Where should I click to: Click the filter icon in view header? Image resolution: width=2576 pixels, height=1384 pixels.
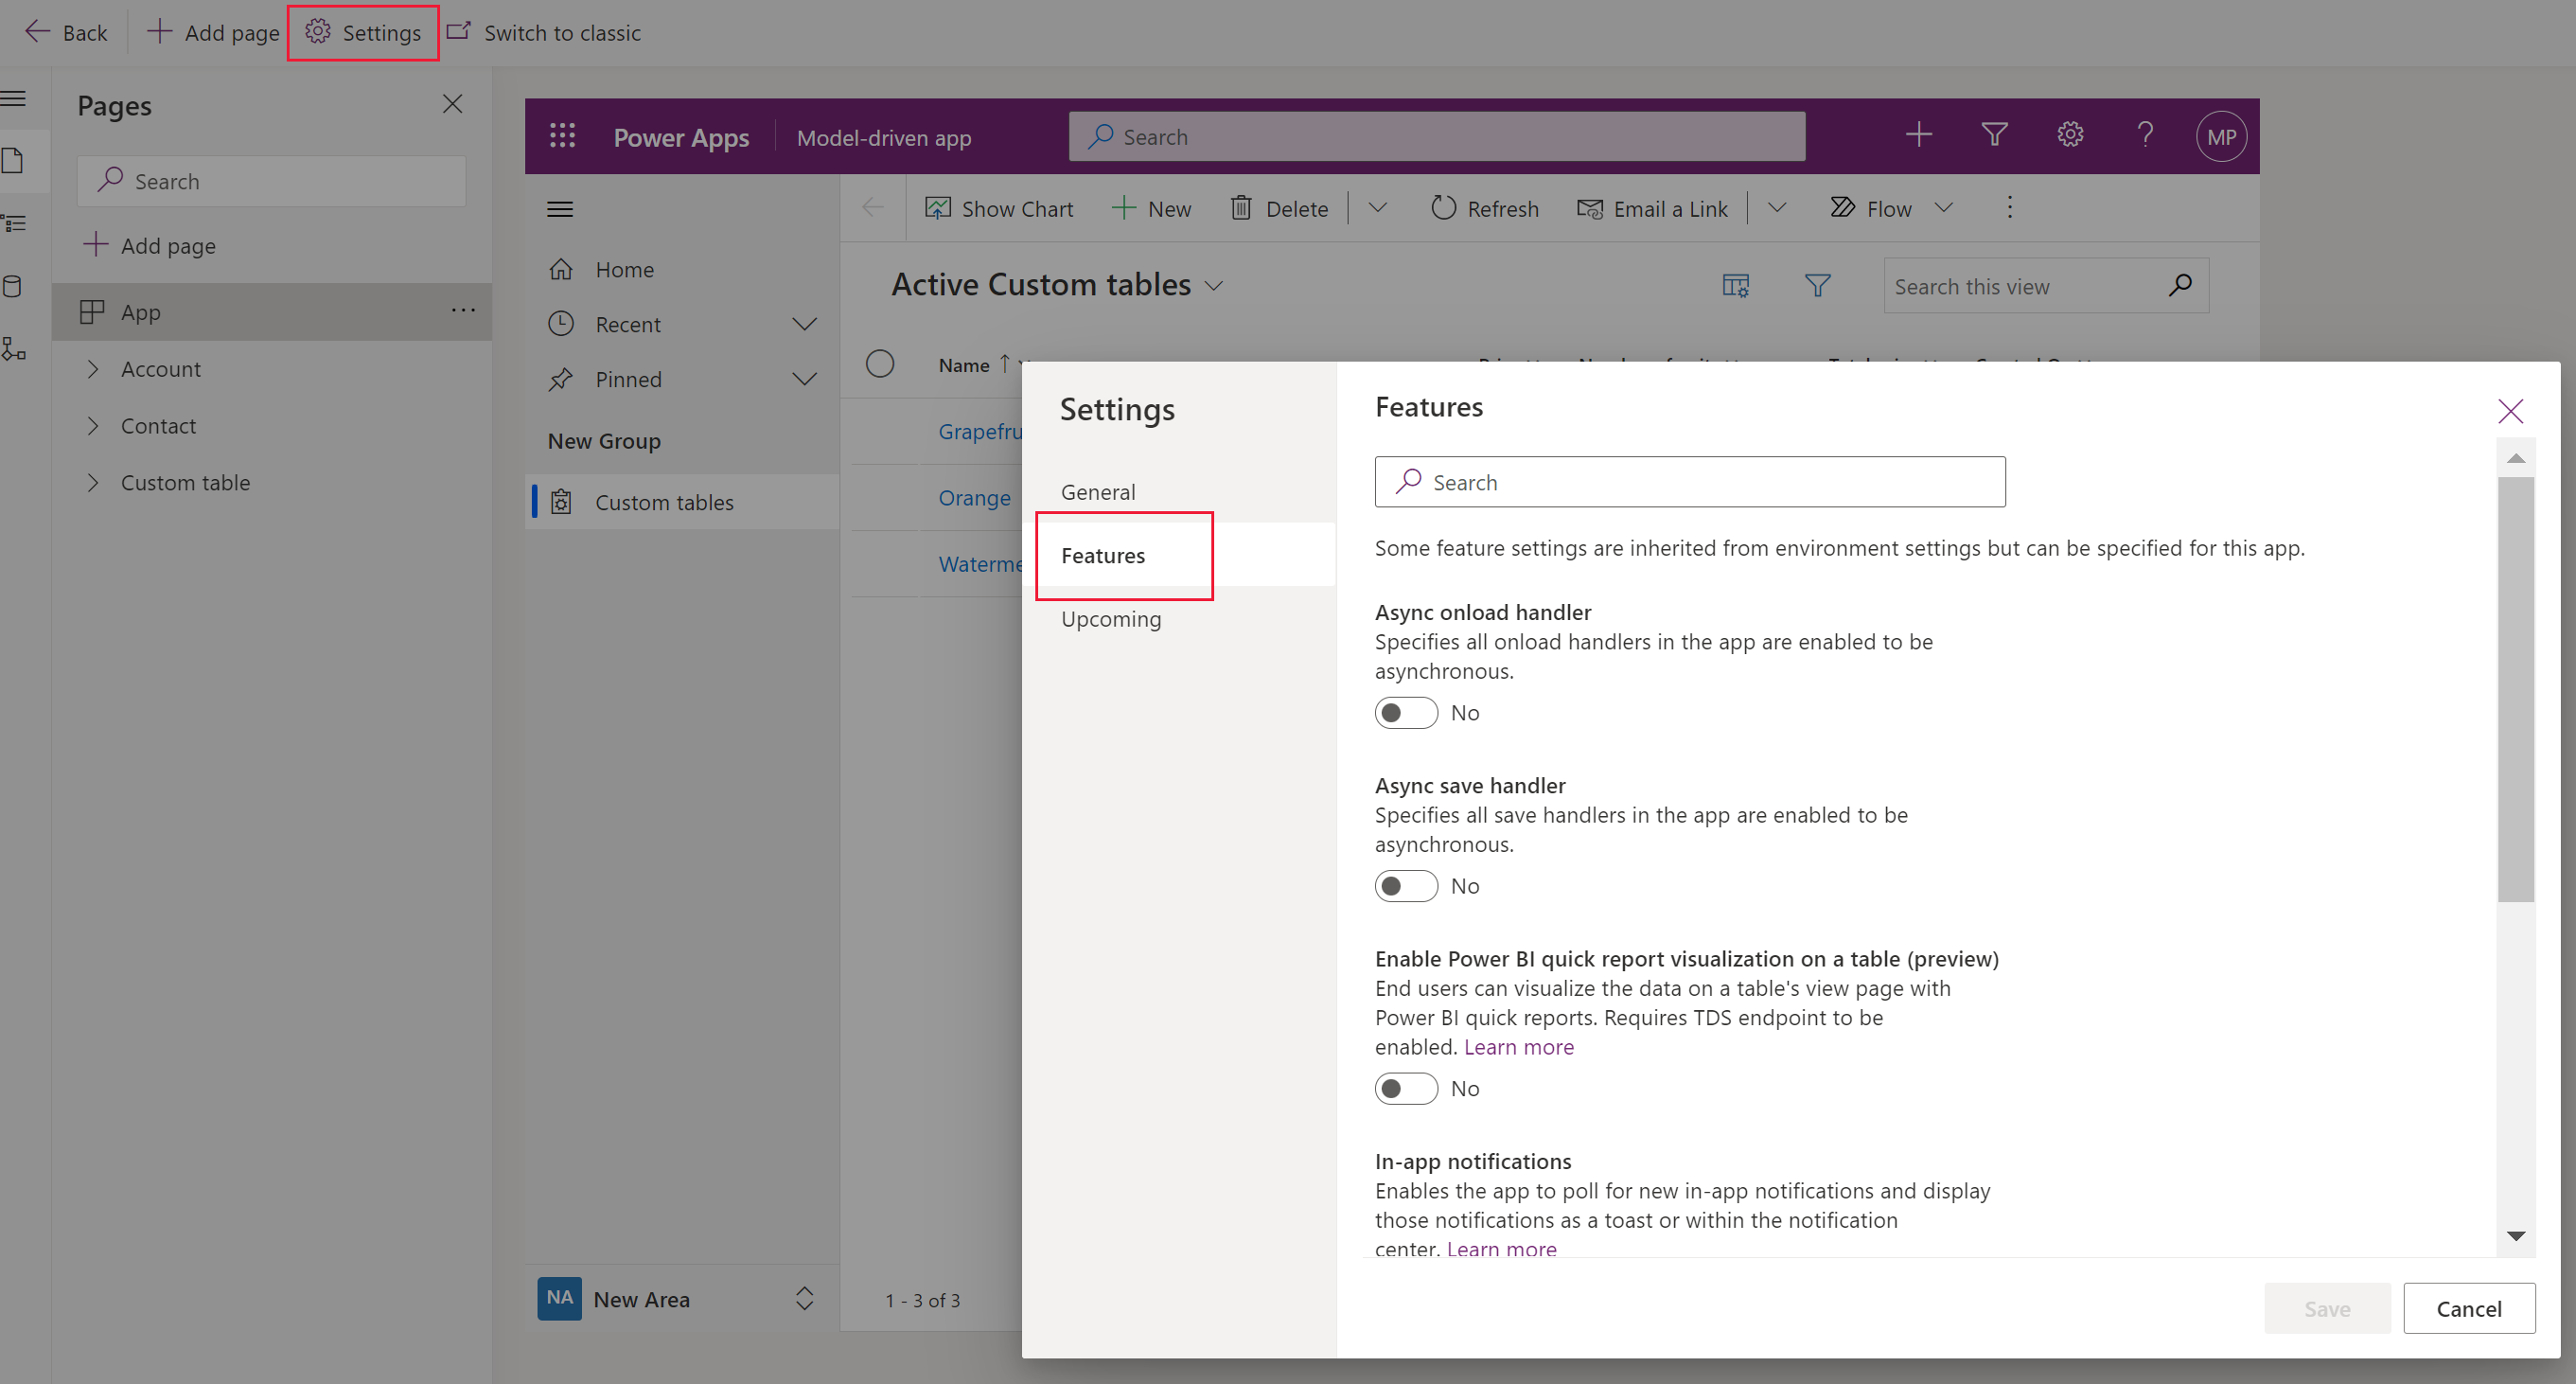(1816, 285)
